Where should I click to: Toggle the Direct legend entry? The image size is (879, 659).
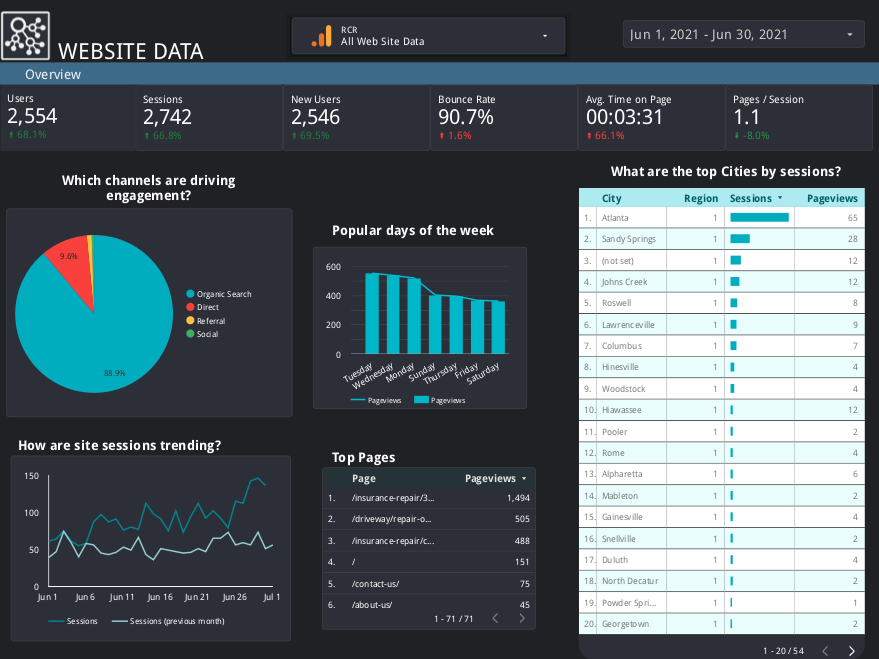(x=202, y=307)
